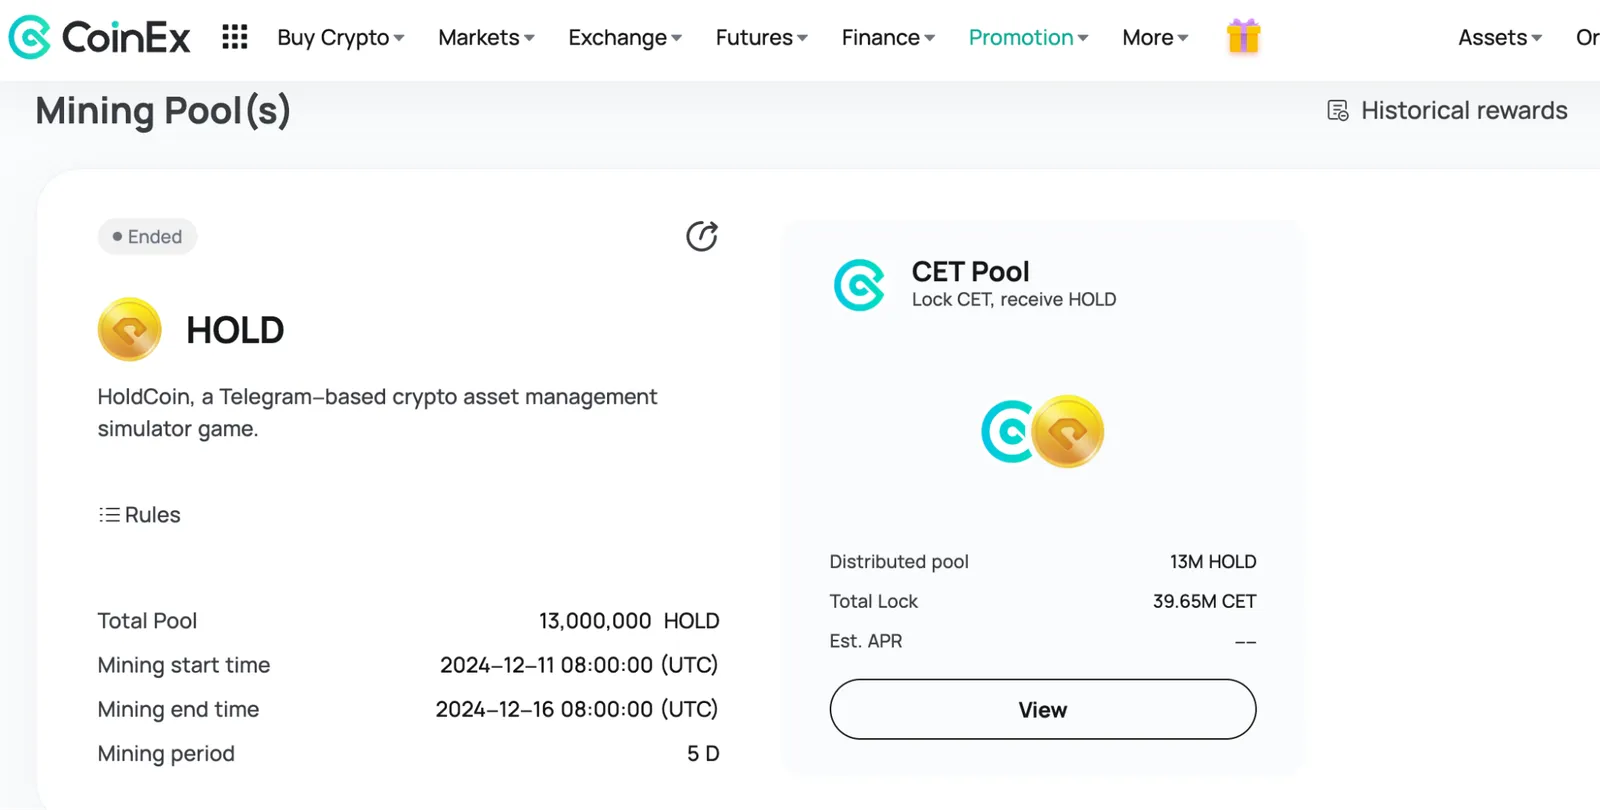The width and height of the screenshot is (1600, 810).
Task: Click the CET Pool title
Action: (970, 271)
